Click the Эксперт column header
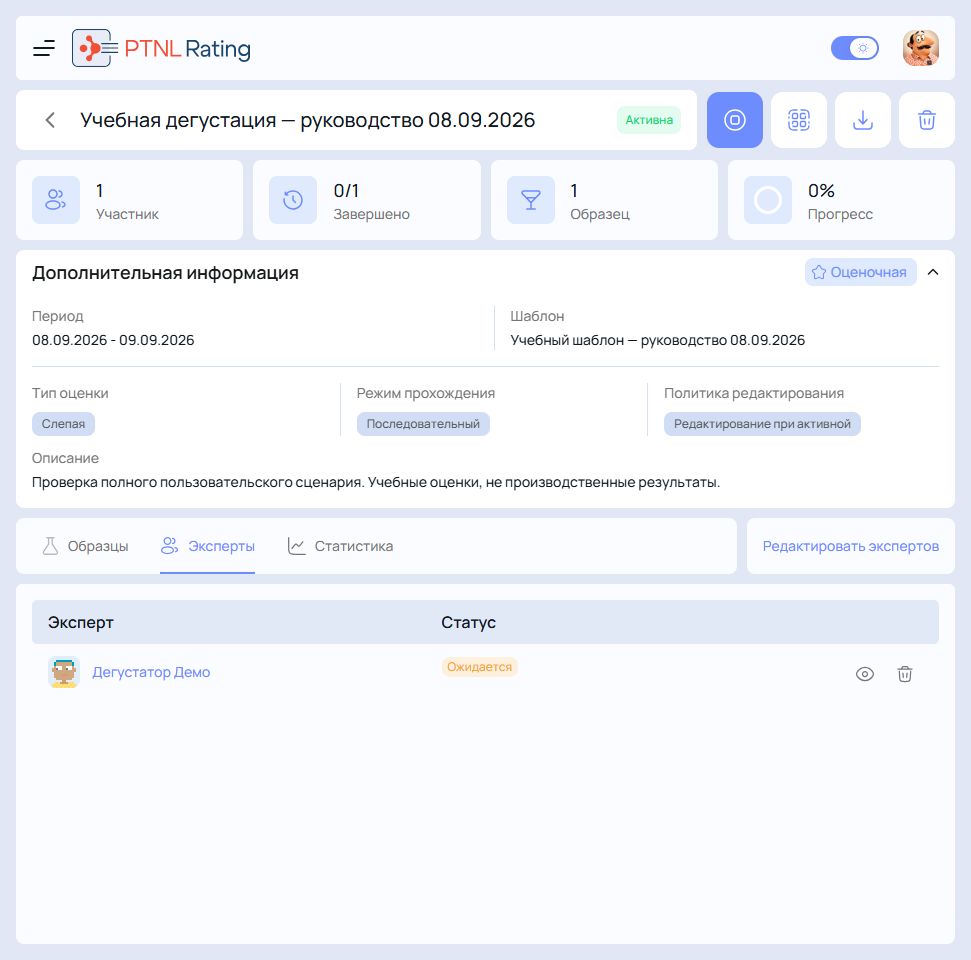Viewport: 971px width, 960px height. pyautogui.click(x=81, y=622)
